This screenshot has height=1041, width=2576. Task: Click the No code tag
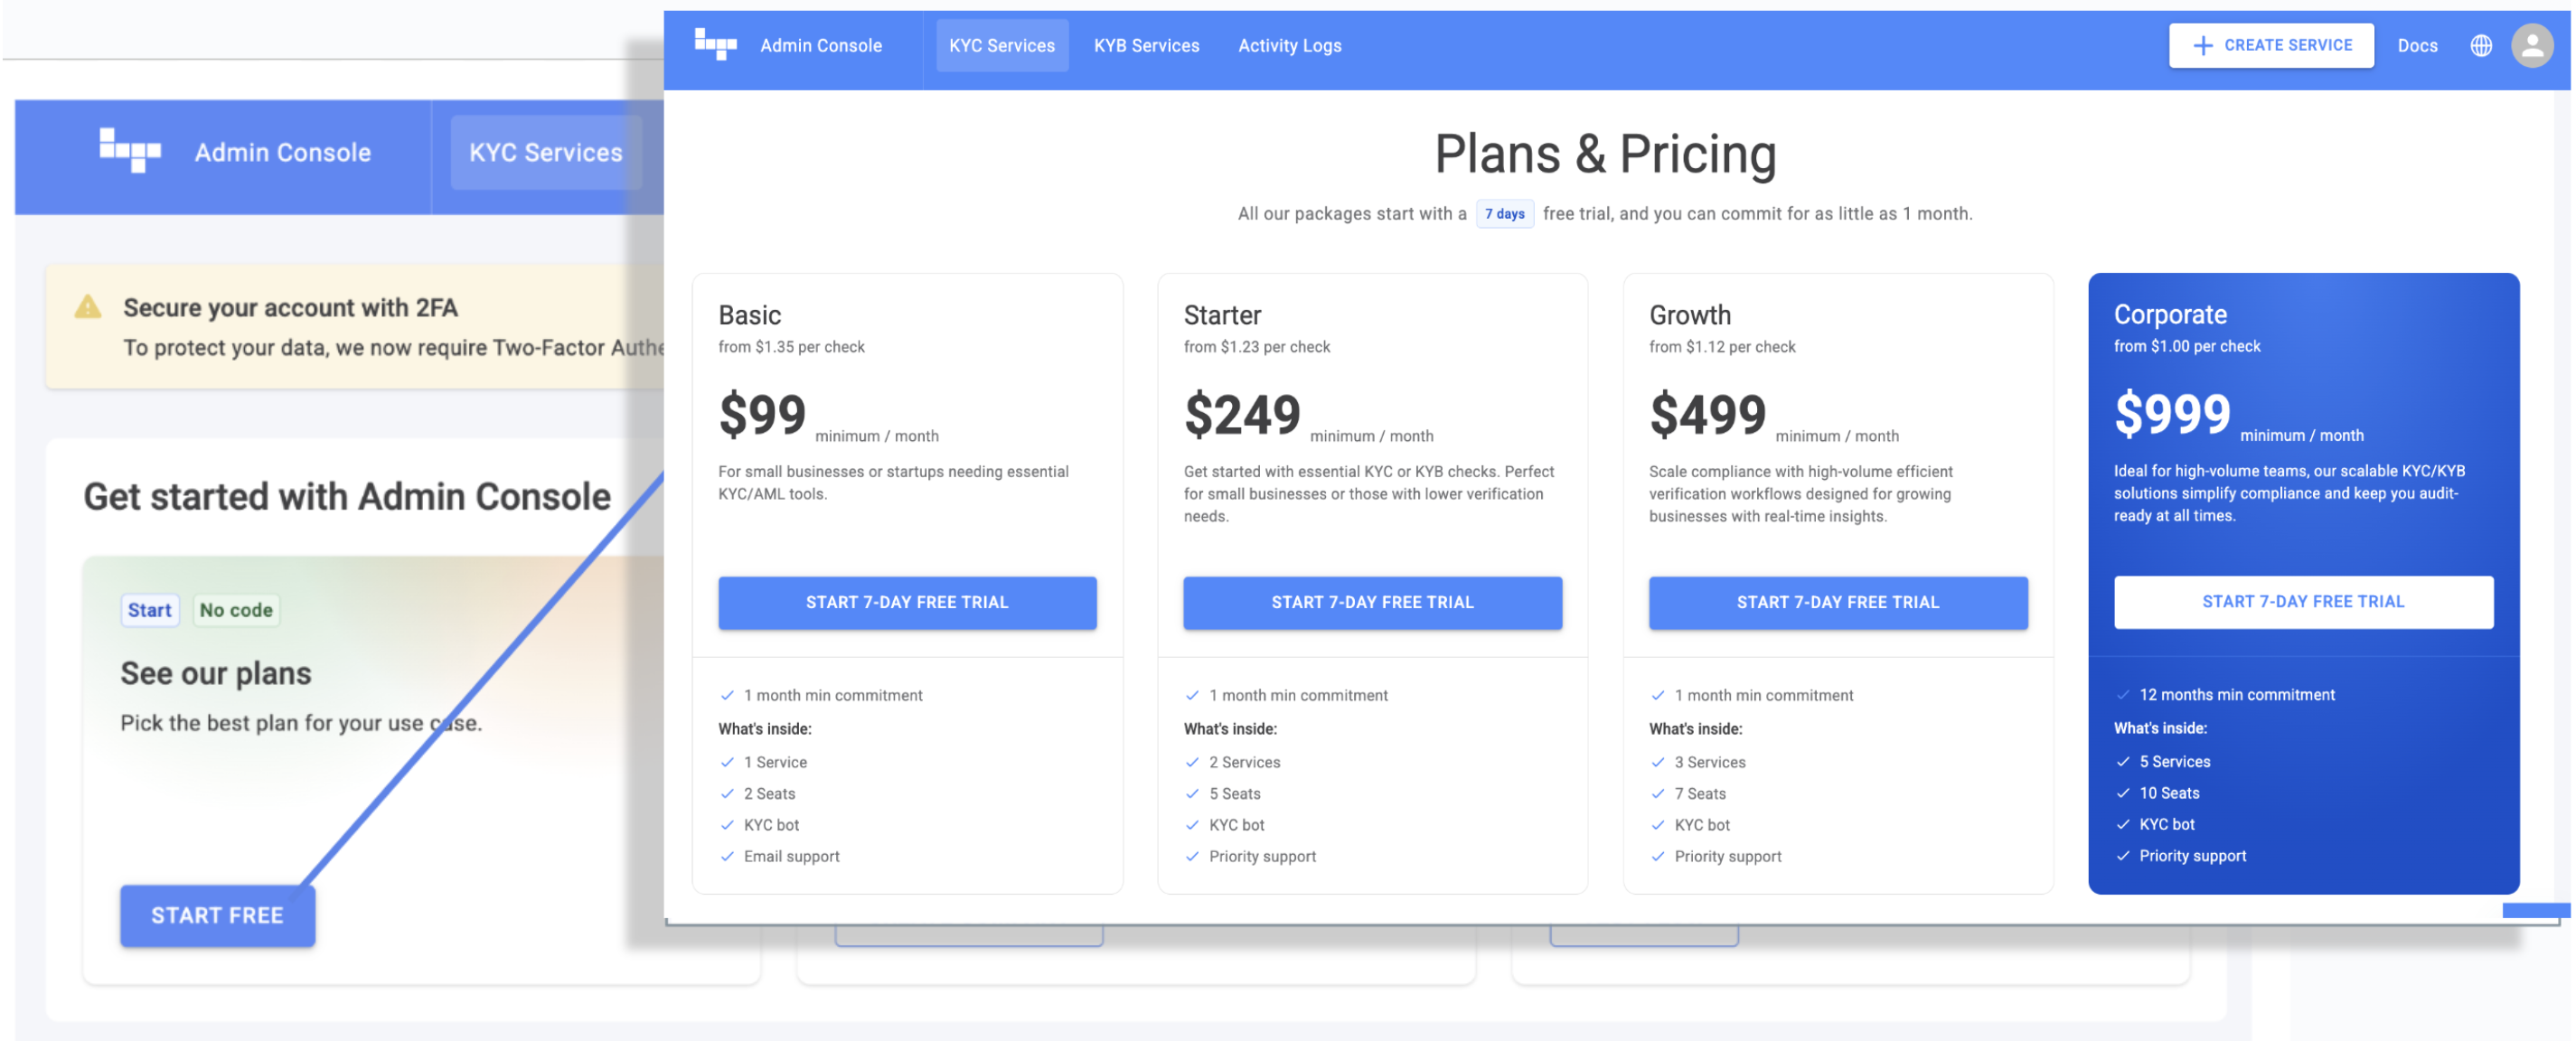point(236,610)
